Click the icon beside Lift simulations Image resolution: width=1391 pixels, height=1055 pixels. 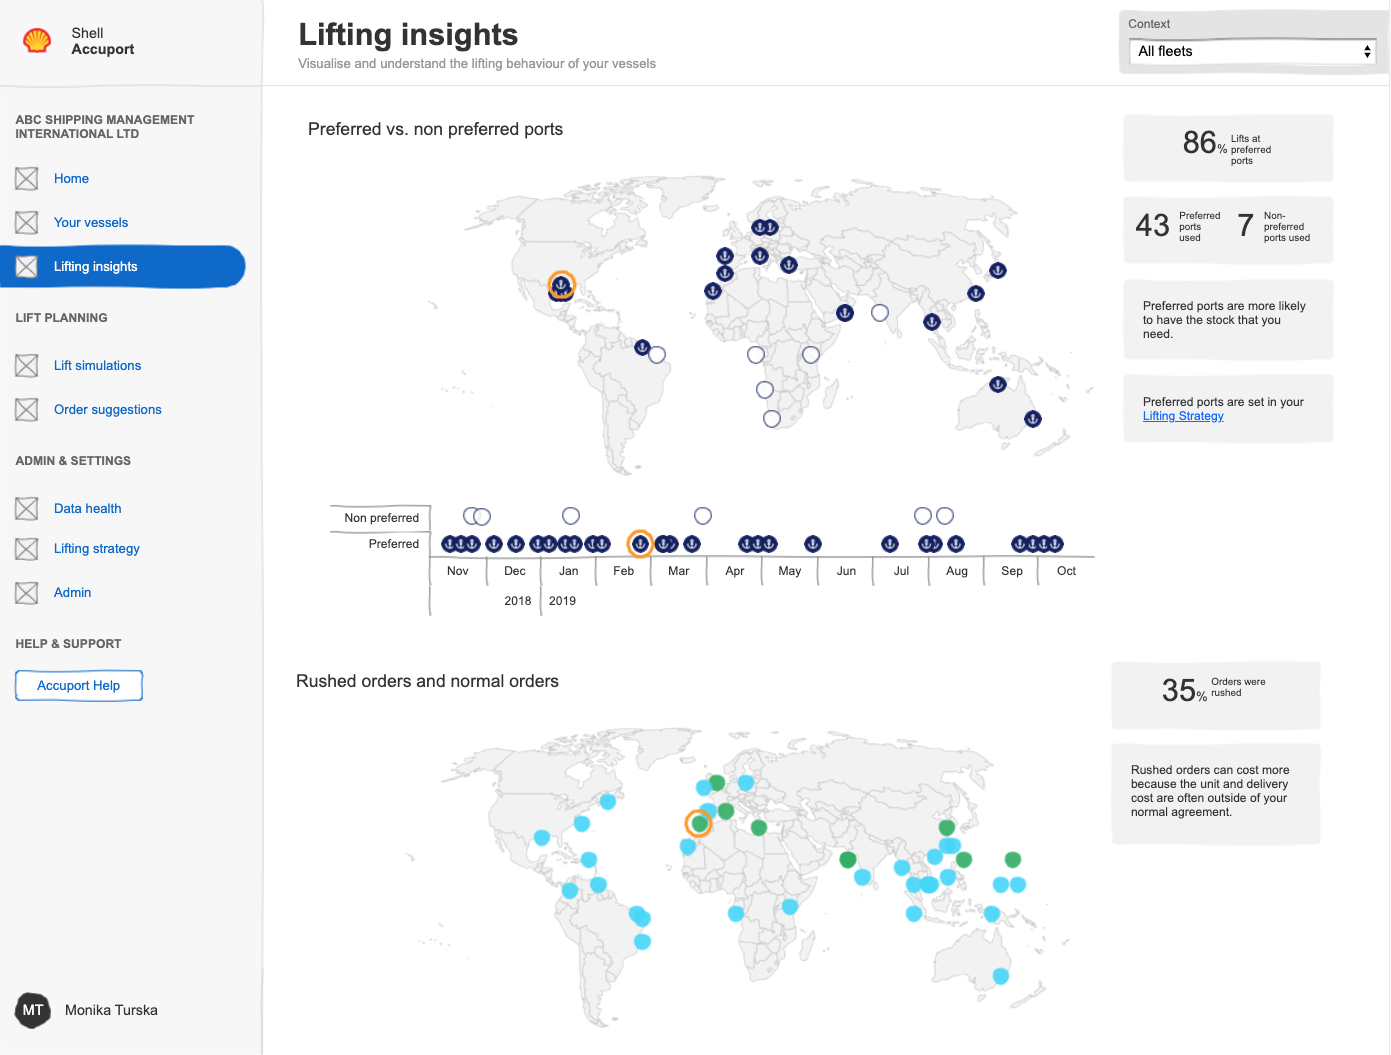(27, 365)
